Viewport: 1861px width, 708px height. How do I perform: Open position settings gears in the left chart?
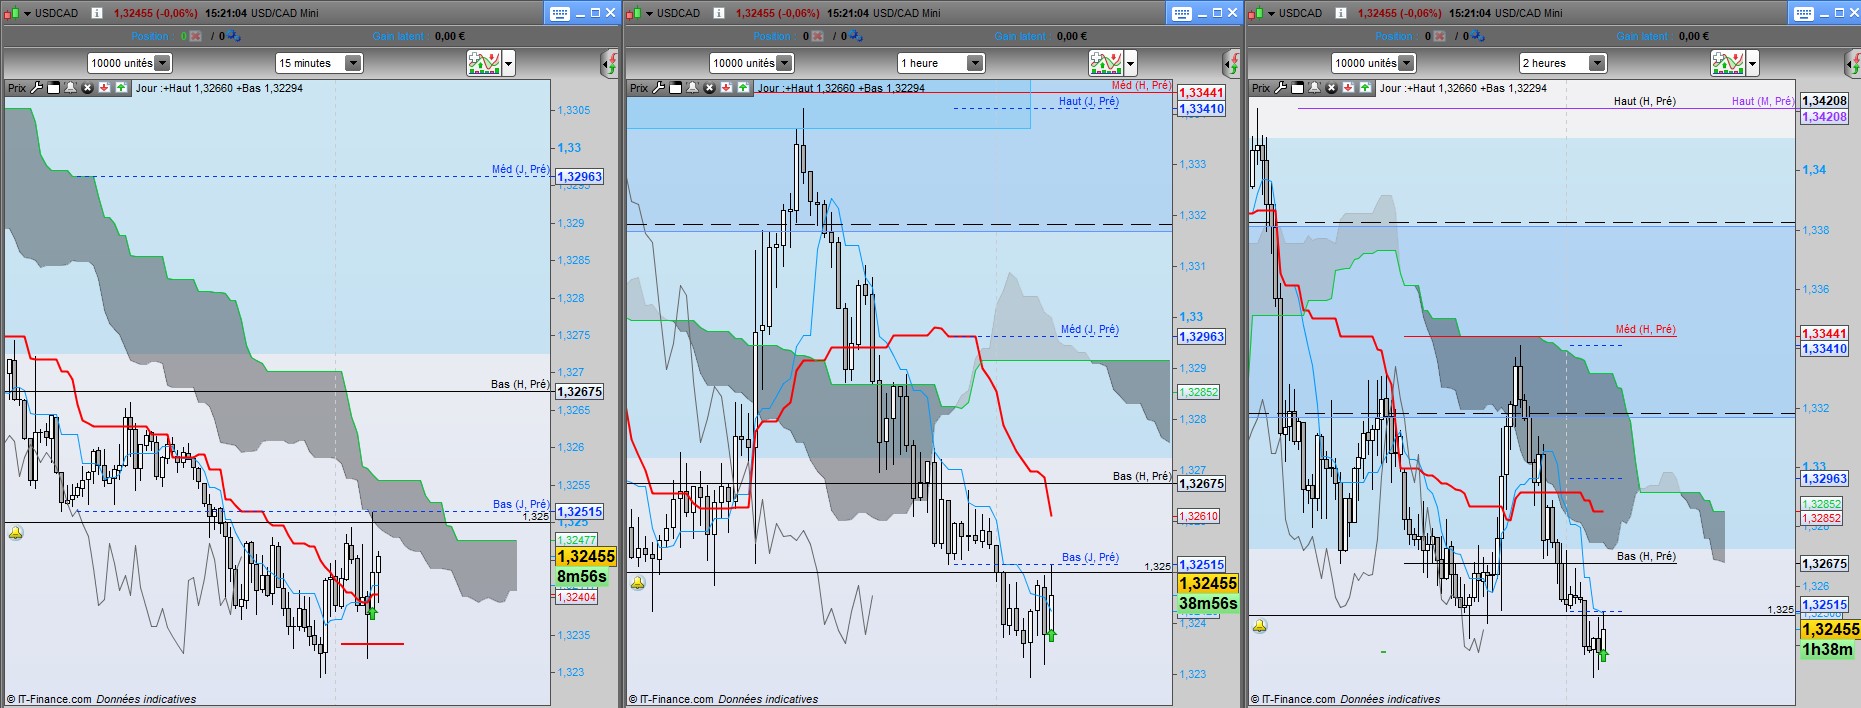233,36
